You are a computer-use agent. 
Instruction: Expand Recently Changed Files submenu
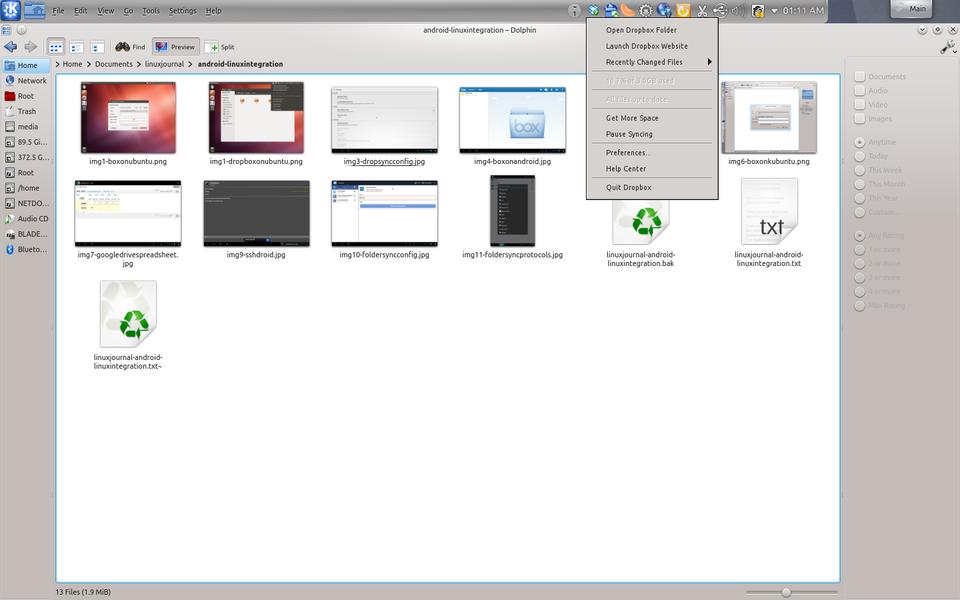(x=651, y=62)
